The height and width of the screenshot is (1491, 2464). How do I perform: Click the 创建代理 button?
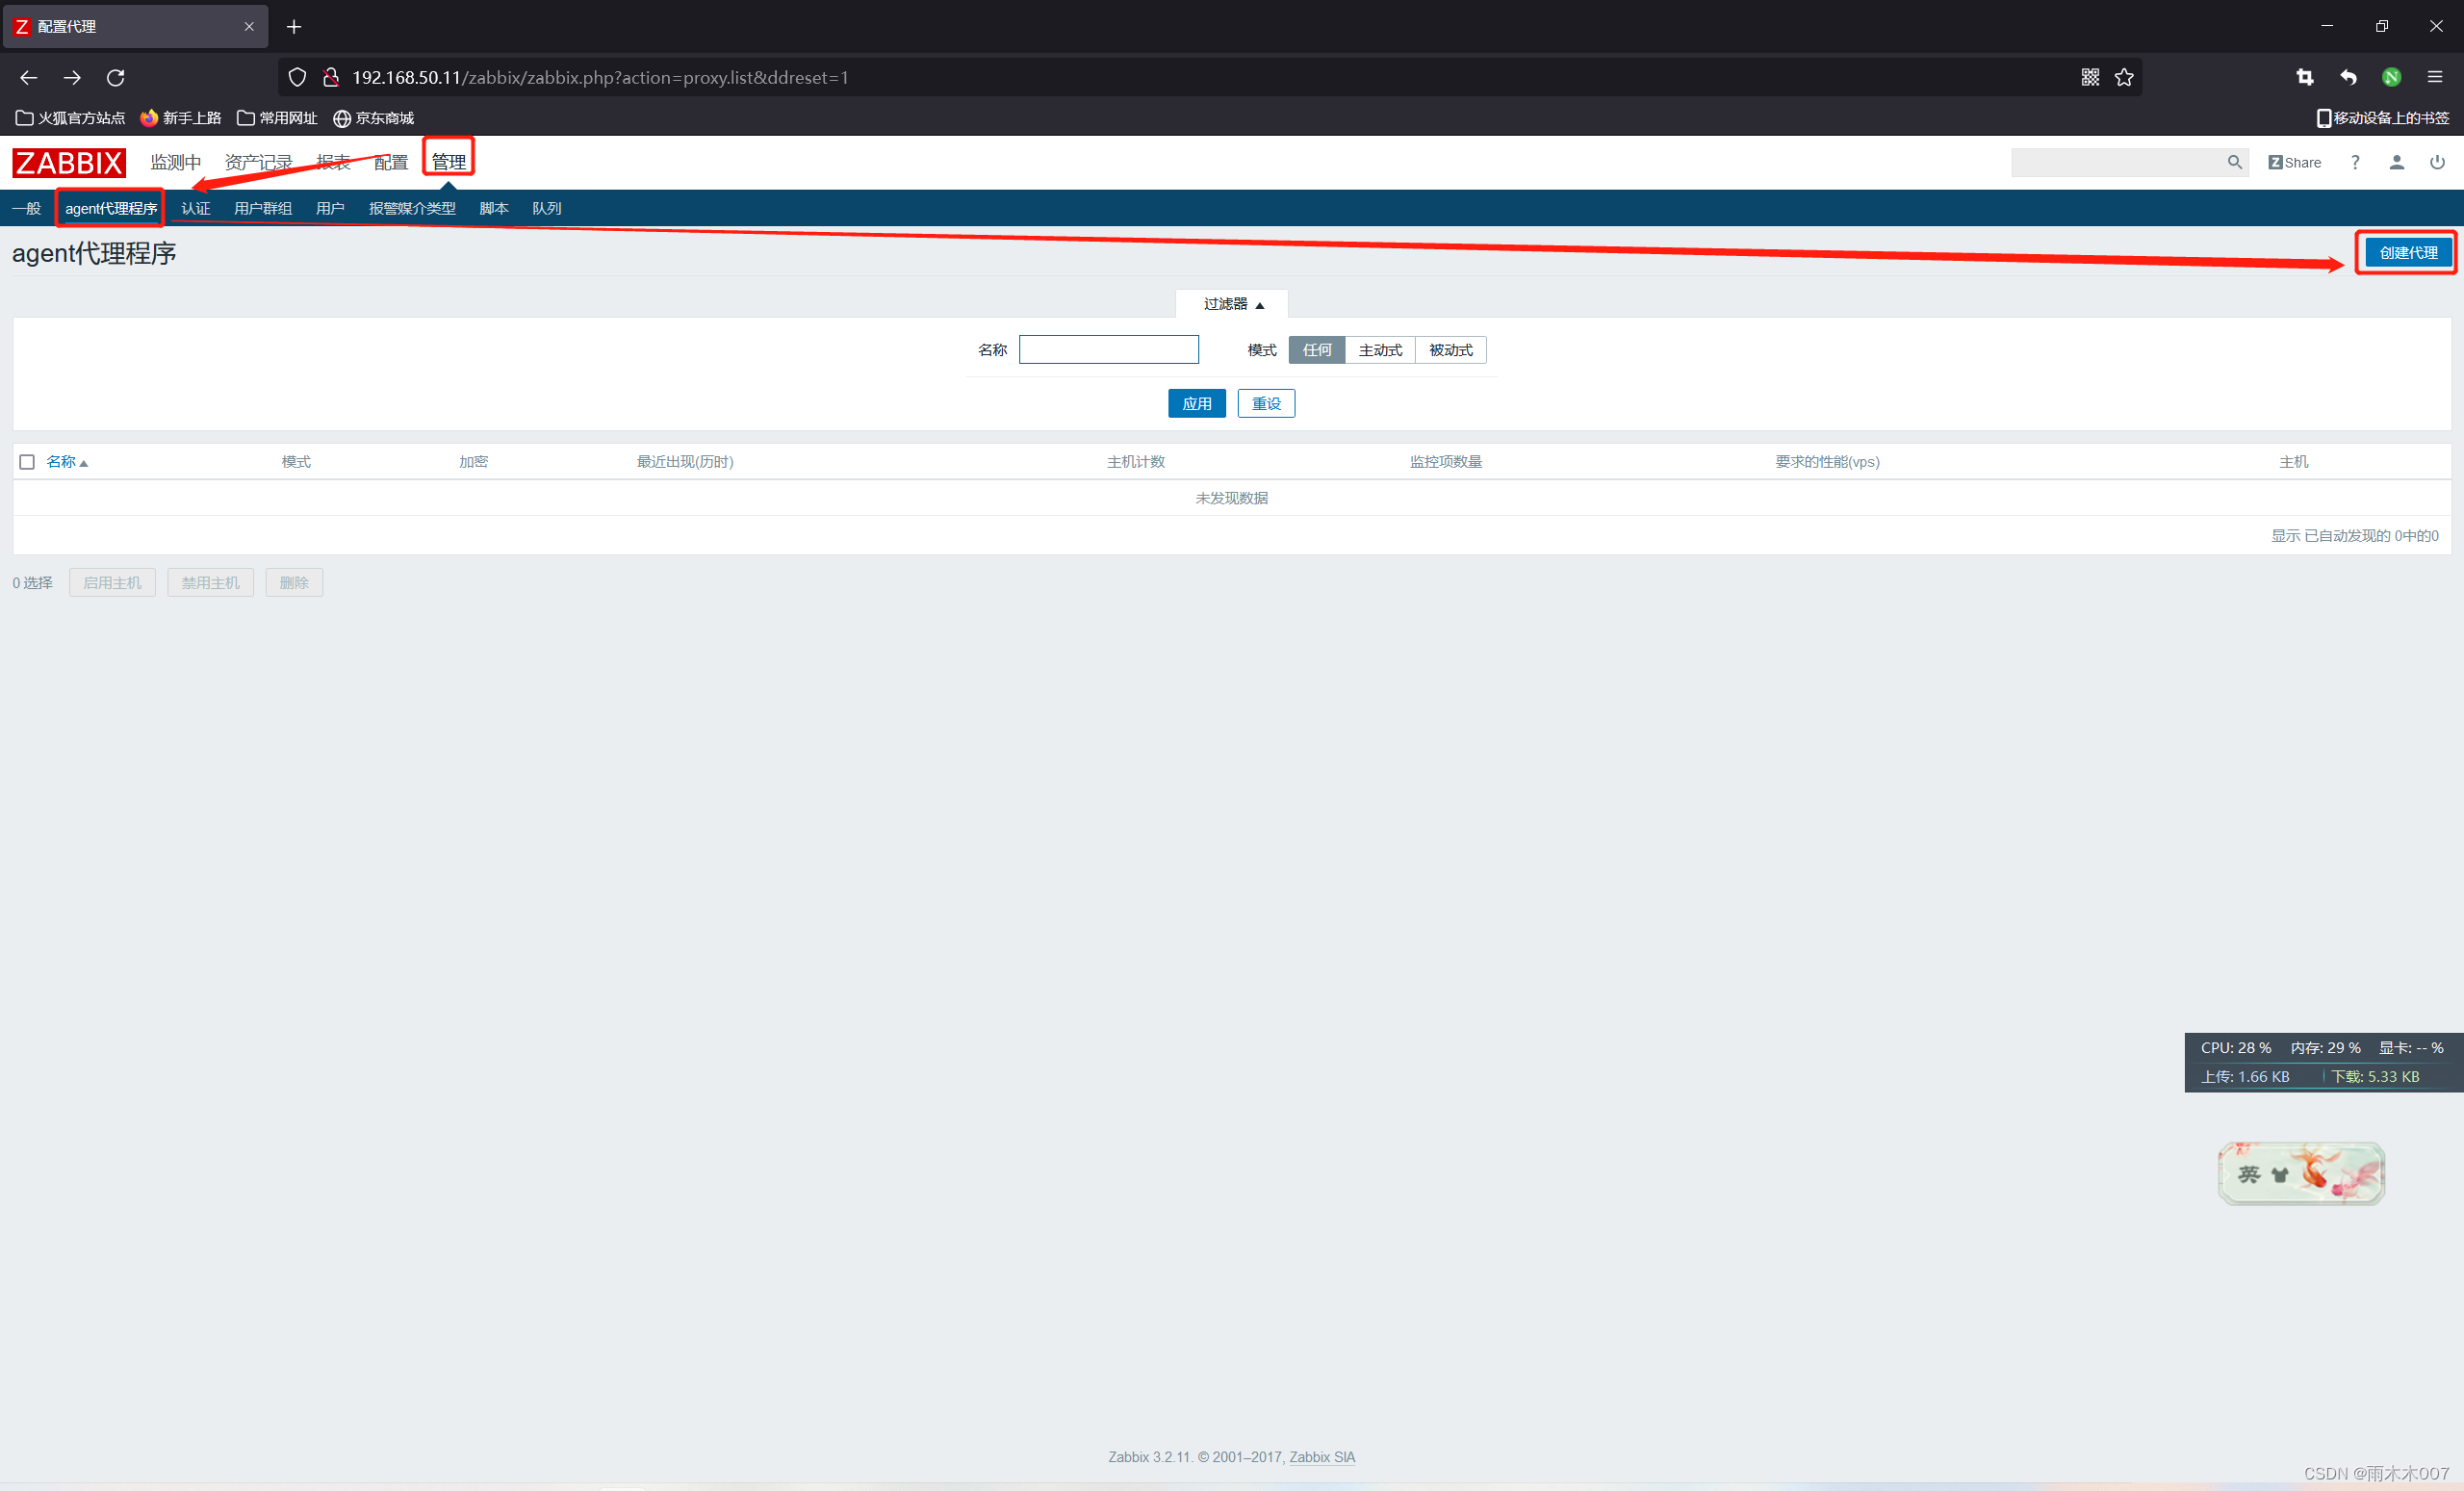pos(2407,253)
